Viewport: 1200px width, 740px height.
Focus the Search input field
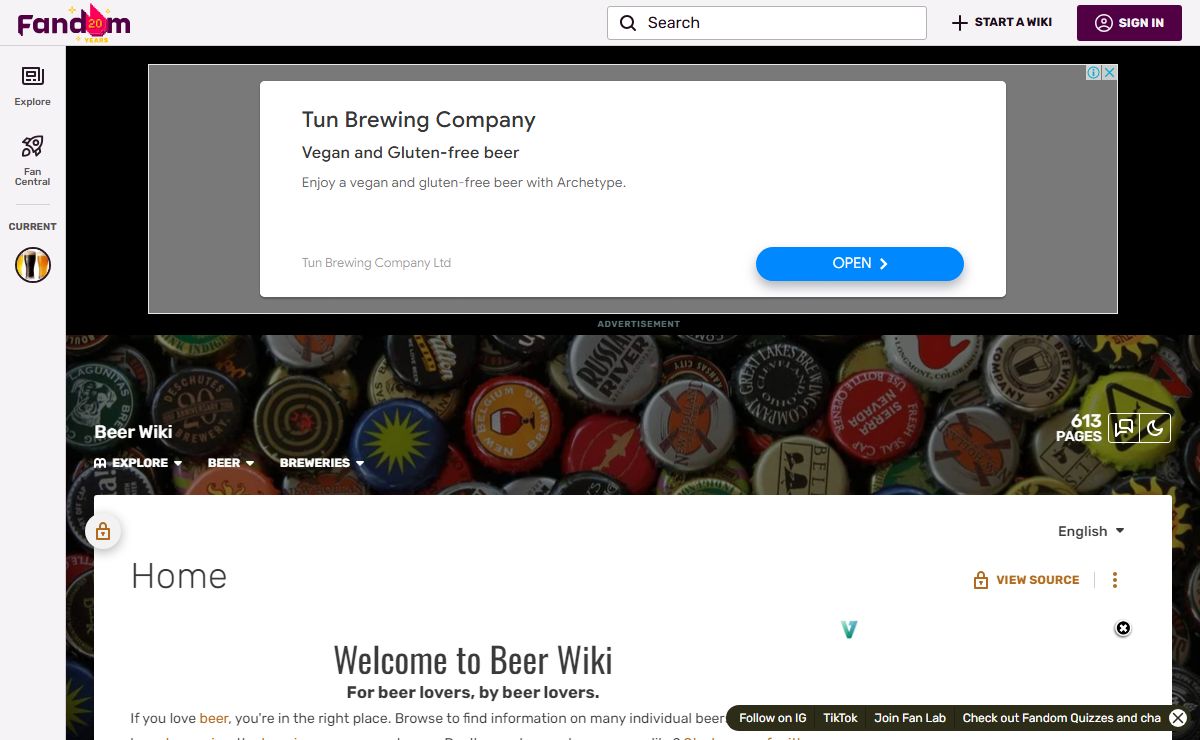pyautogui.click(x=767, y=23)
